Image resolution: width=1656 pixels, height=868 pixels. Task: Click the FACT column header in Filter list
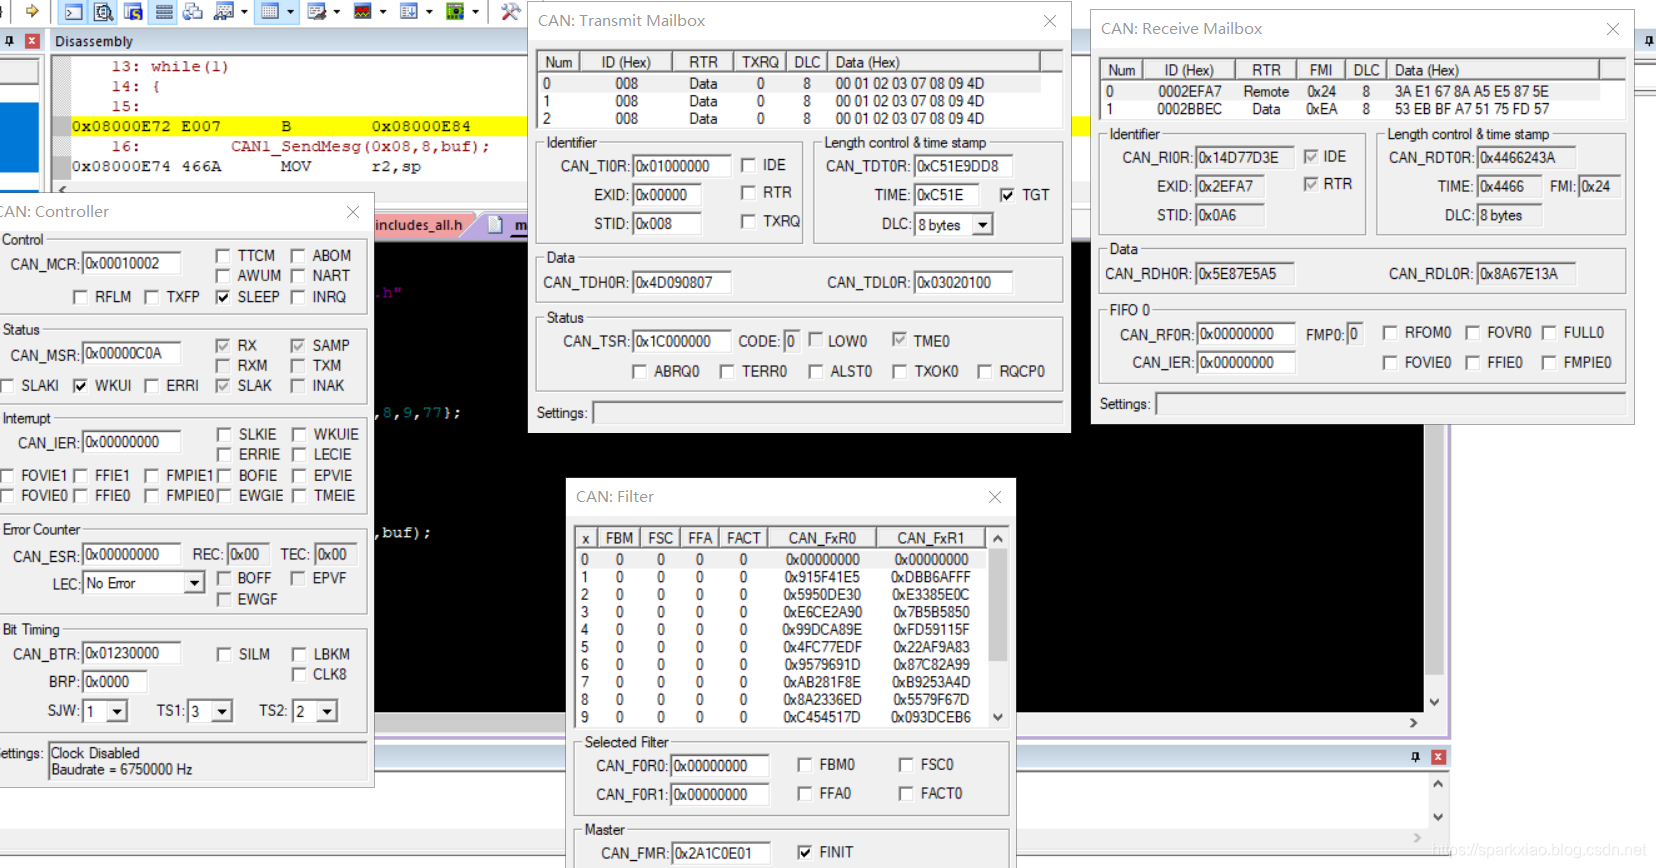click(x=743, y=538)
